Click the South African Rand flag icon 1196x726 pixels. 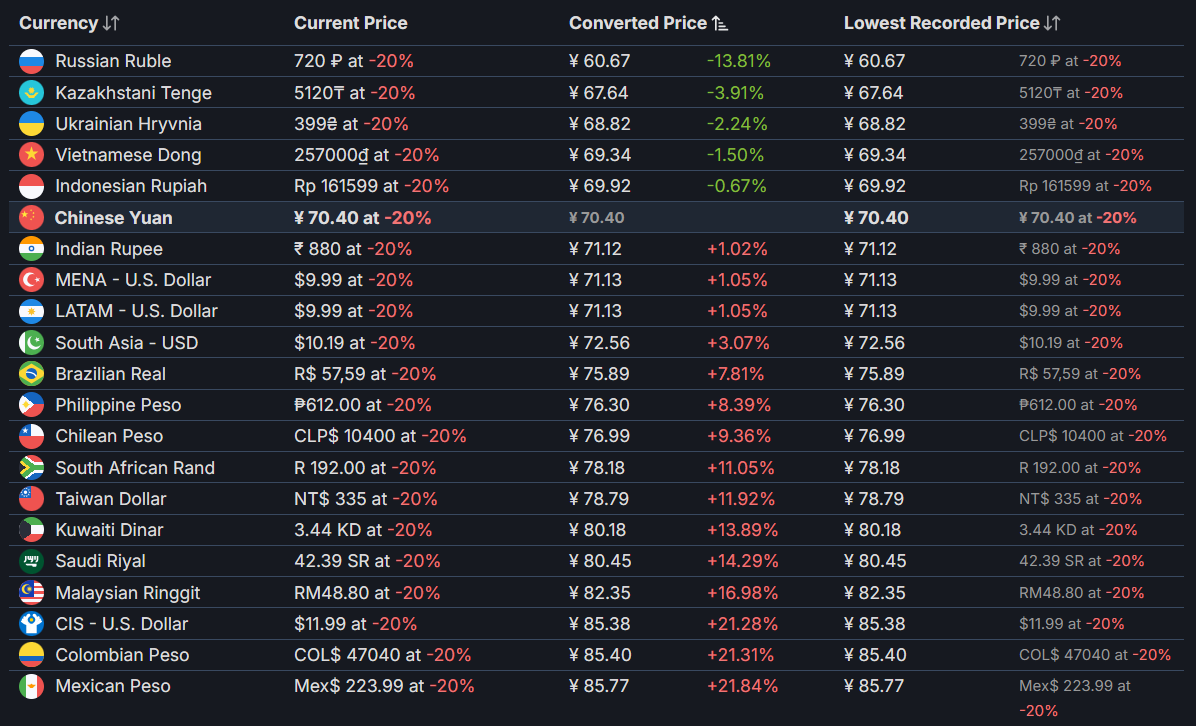tap(32, 468)
